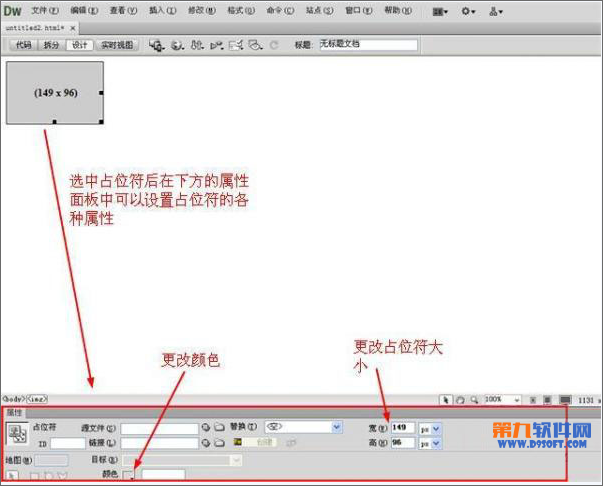
Task: Open the gear settings icon in menu bar
Action: (468, 11)
